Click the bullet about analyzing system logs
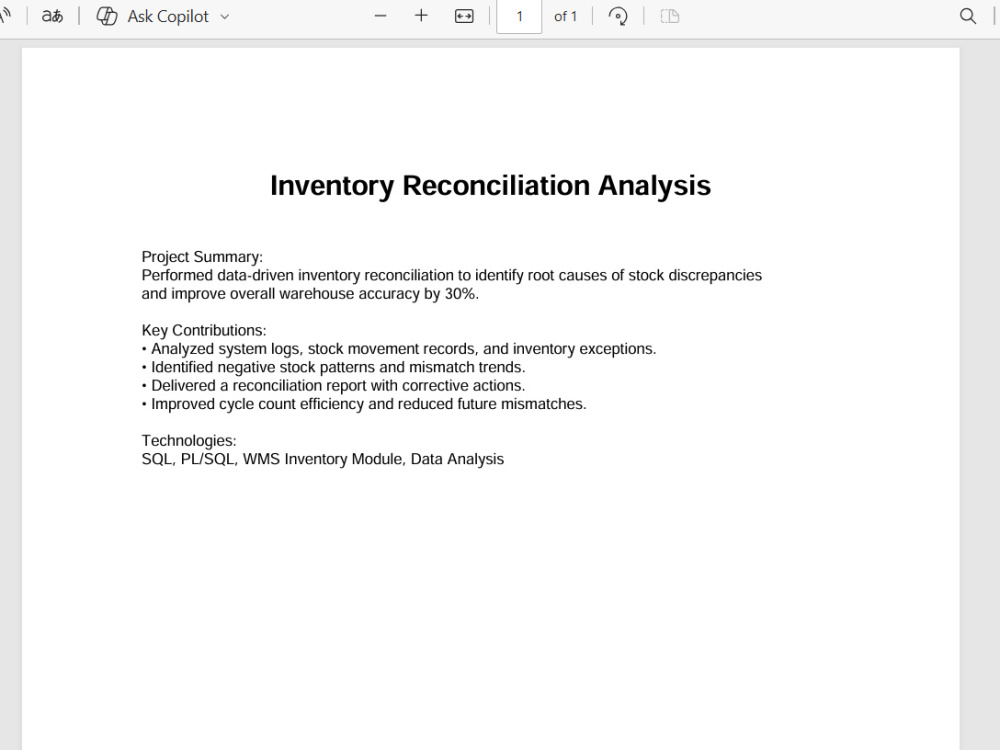 (399, 348)
